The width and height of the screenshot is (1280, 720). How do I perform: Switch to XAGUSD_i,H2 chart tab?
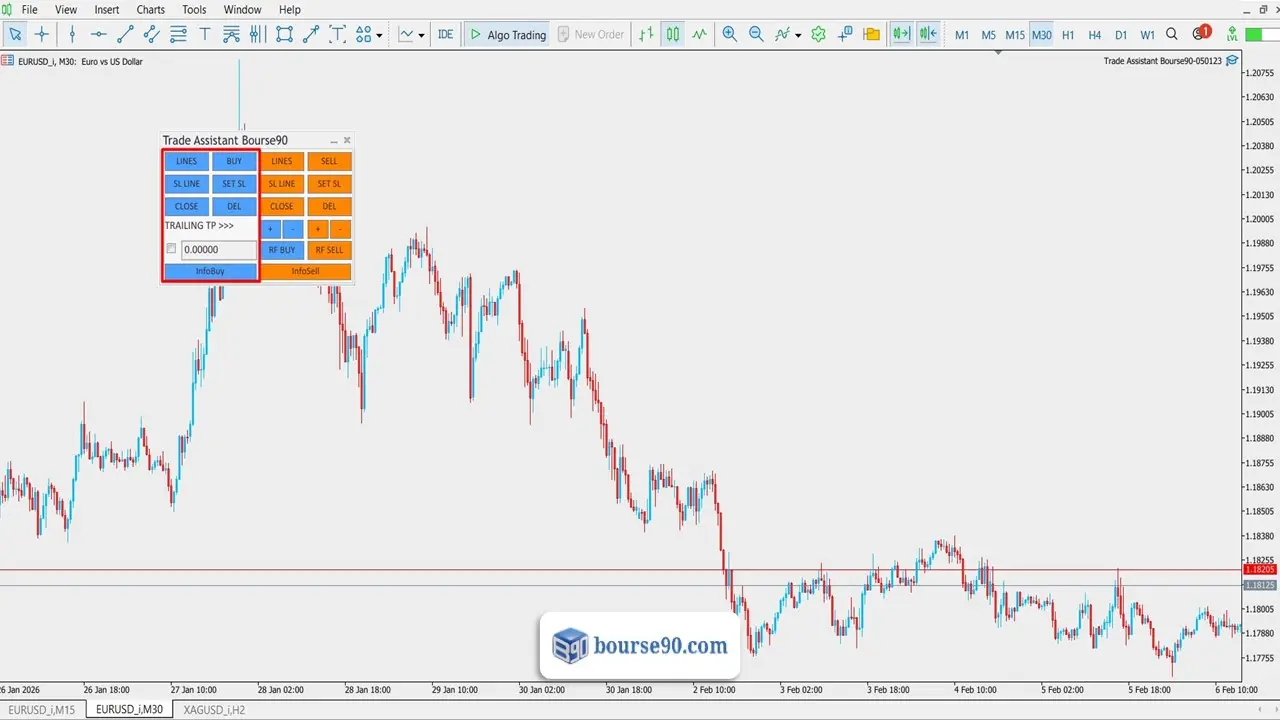click(213, 710)
